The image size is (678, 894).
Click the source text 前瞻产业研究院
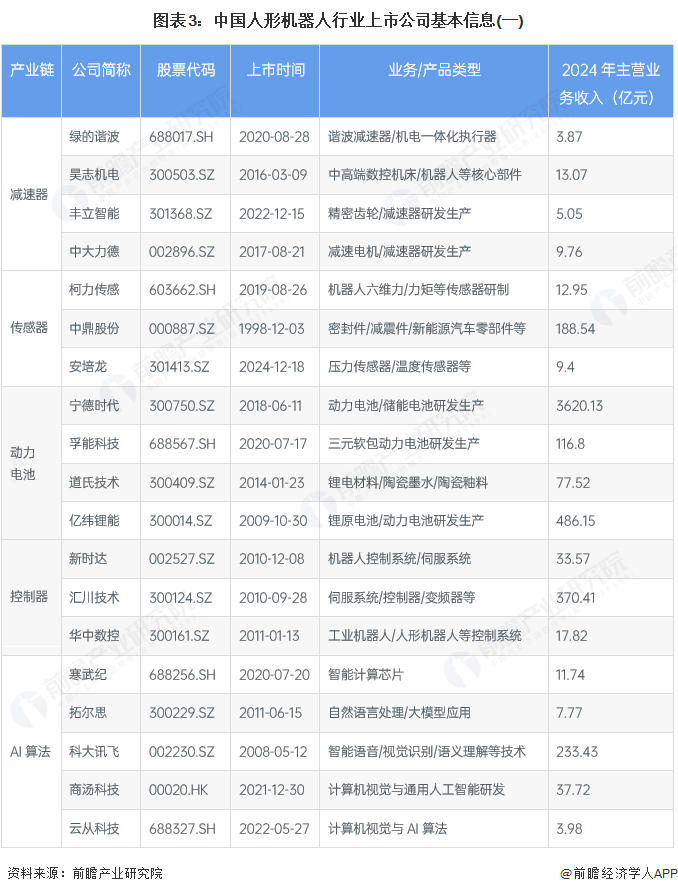coord(117,873)
